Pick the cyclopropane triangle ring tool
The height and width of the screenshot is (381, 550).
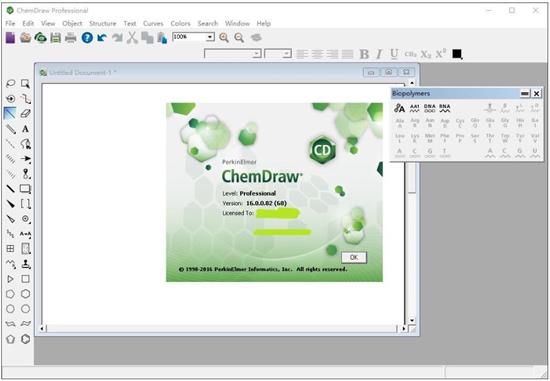11,279
